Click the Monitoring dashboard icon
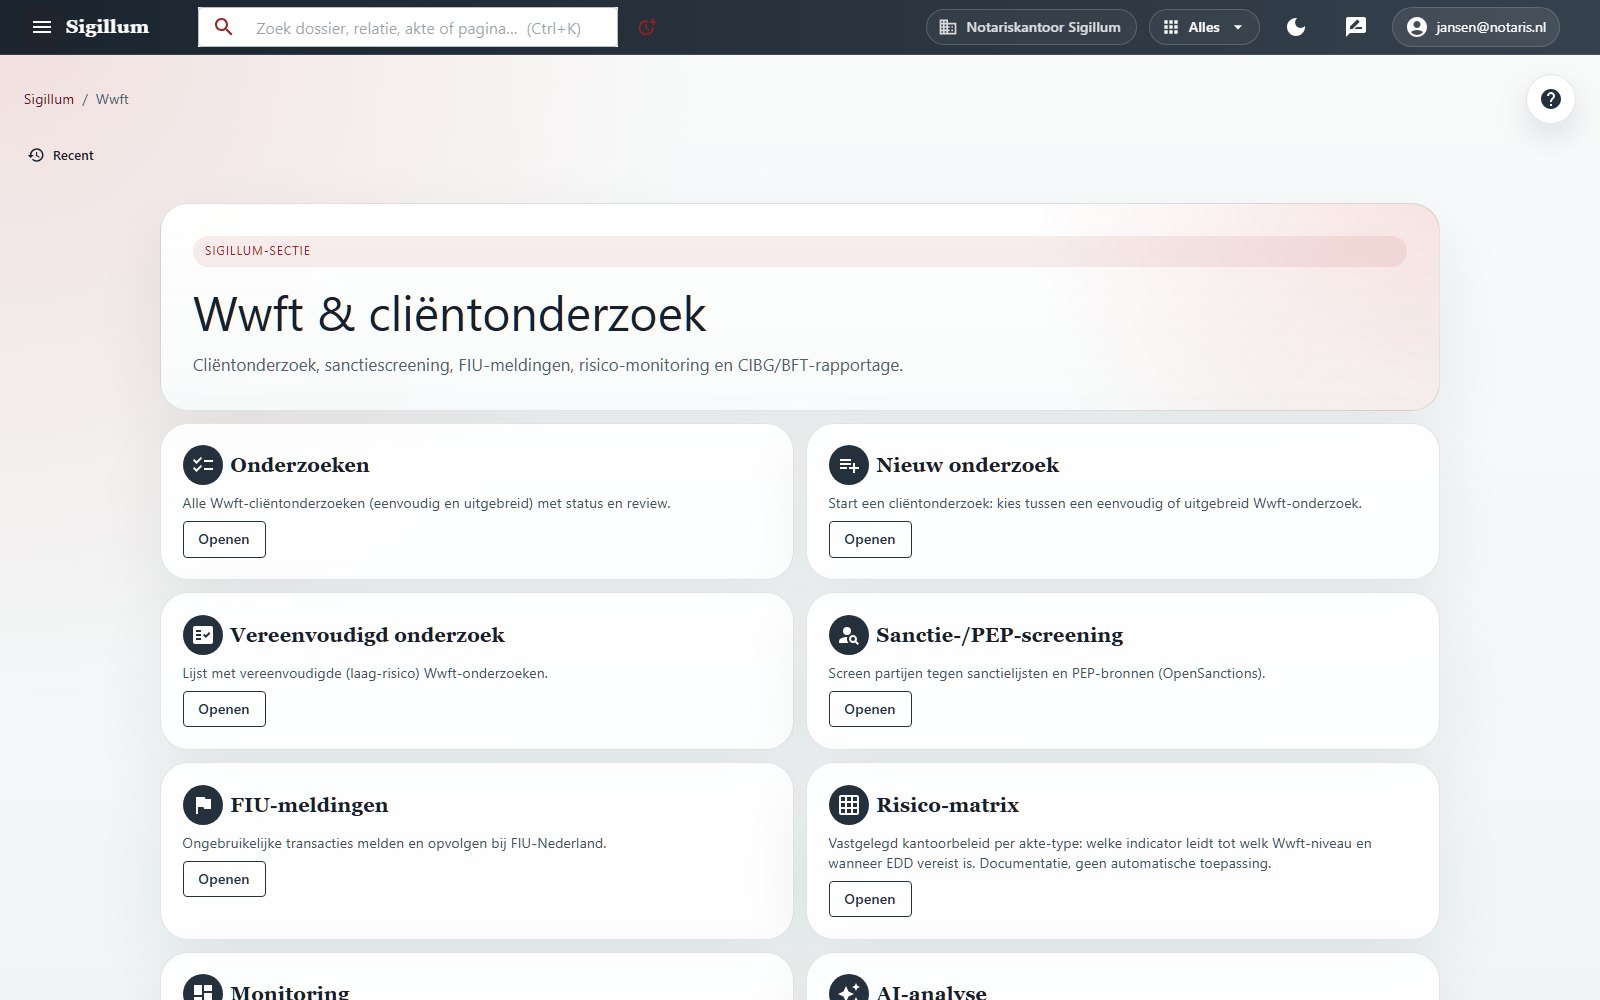This screenshot has height=1000, width=1600. [x=202, y=989]
